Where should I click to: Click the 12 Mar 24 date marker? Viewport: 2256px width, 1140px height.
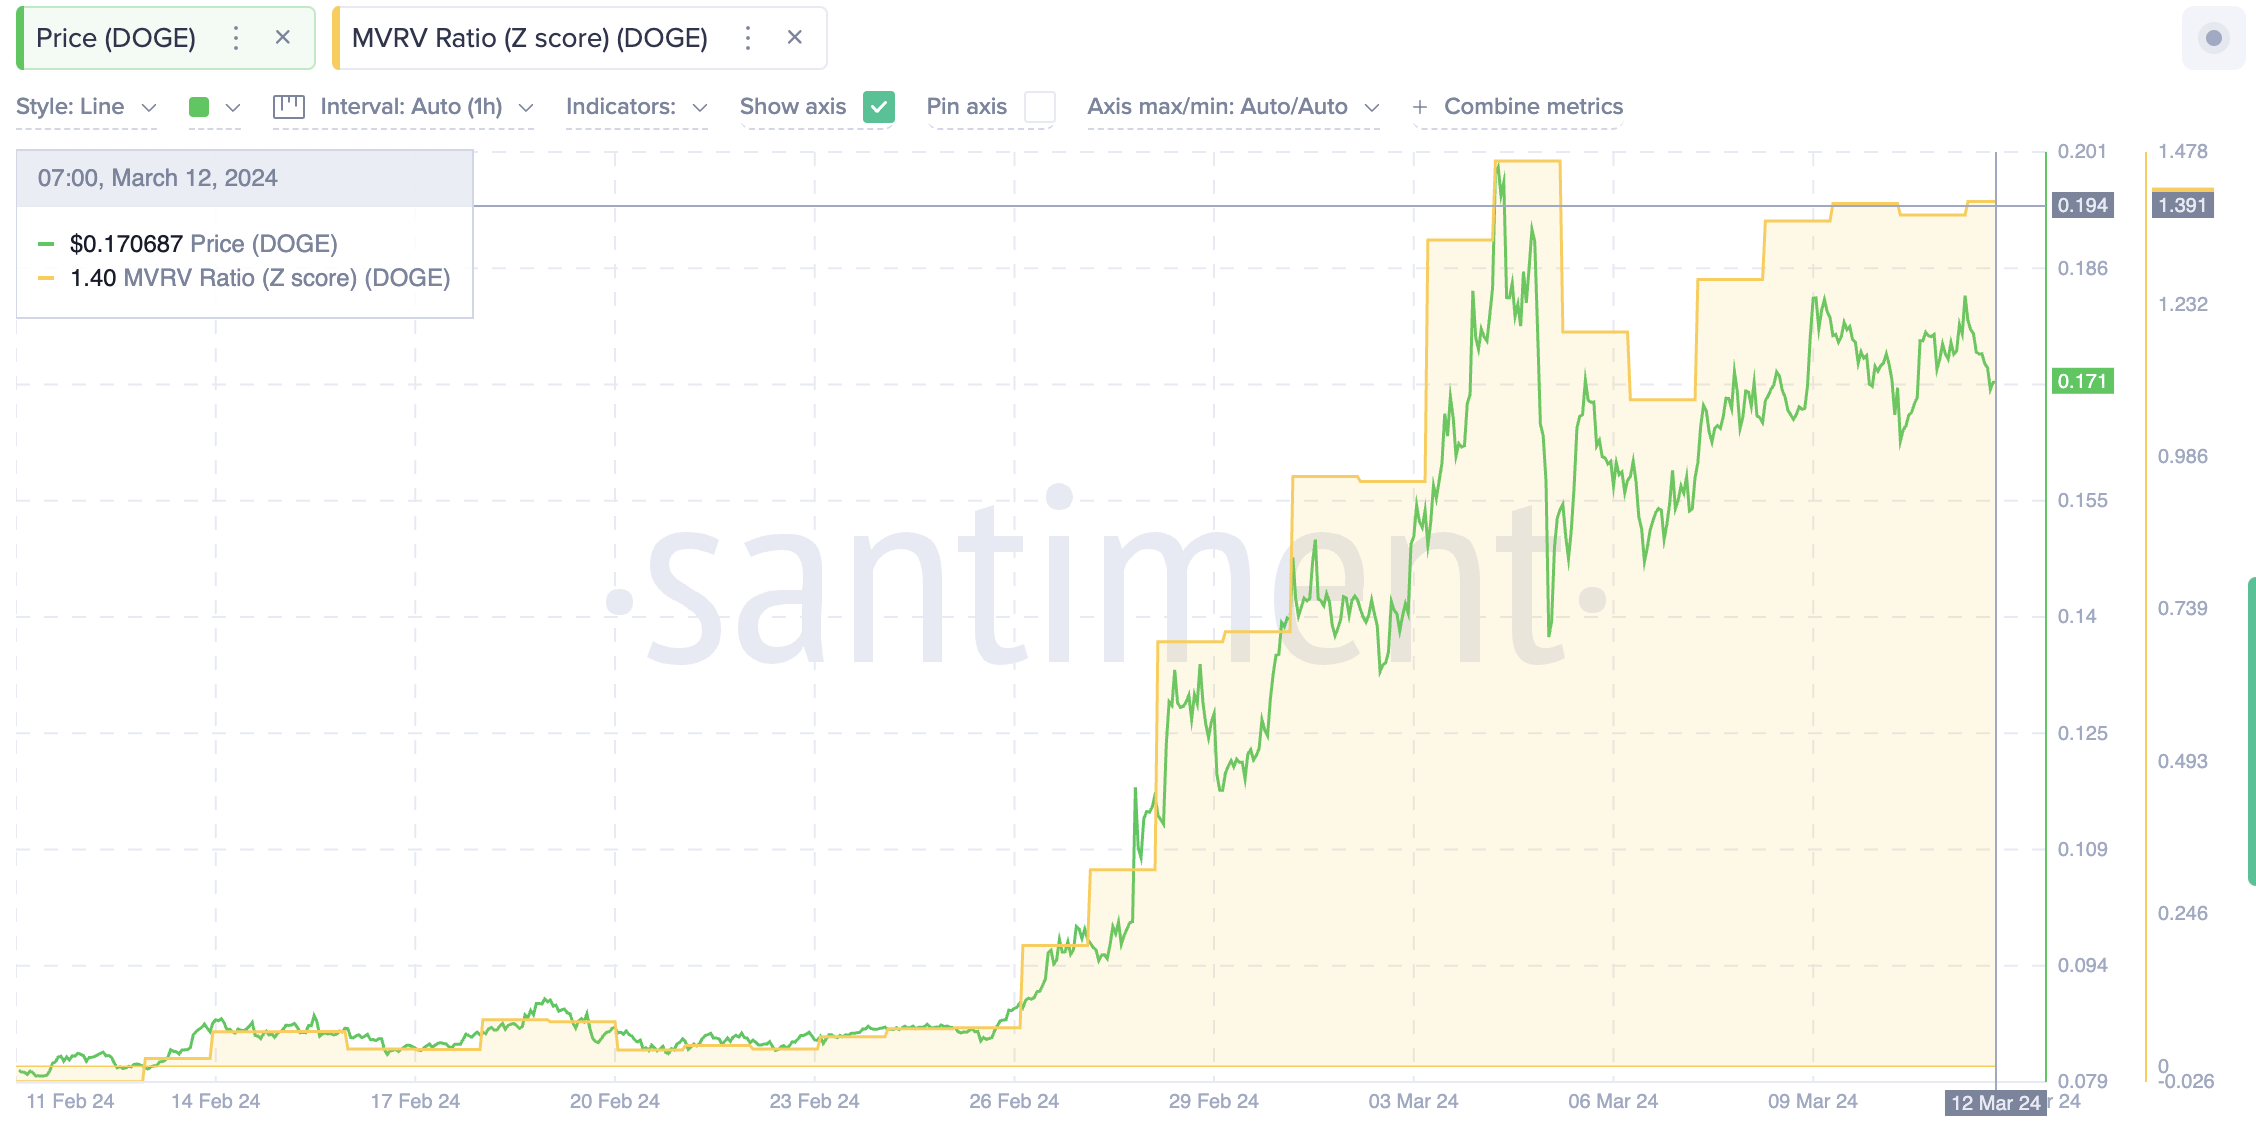tap(1995, 1102)
